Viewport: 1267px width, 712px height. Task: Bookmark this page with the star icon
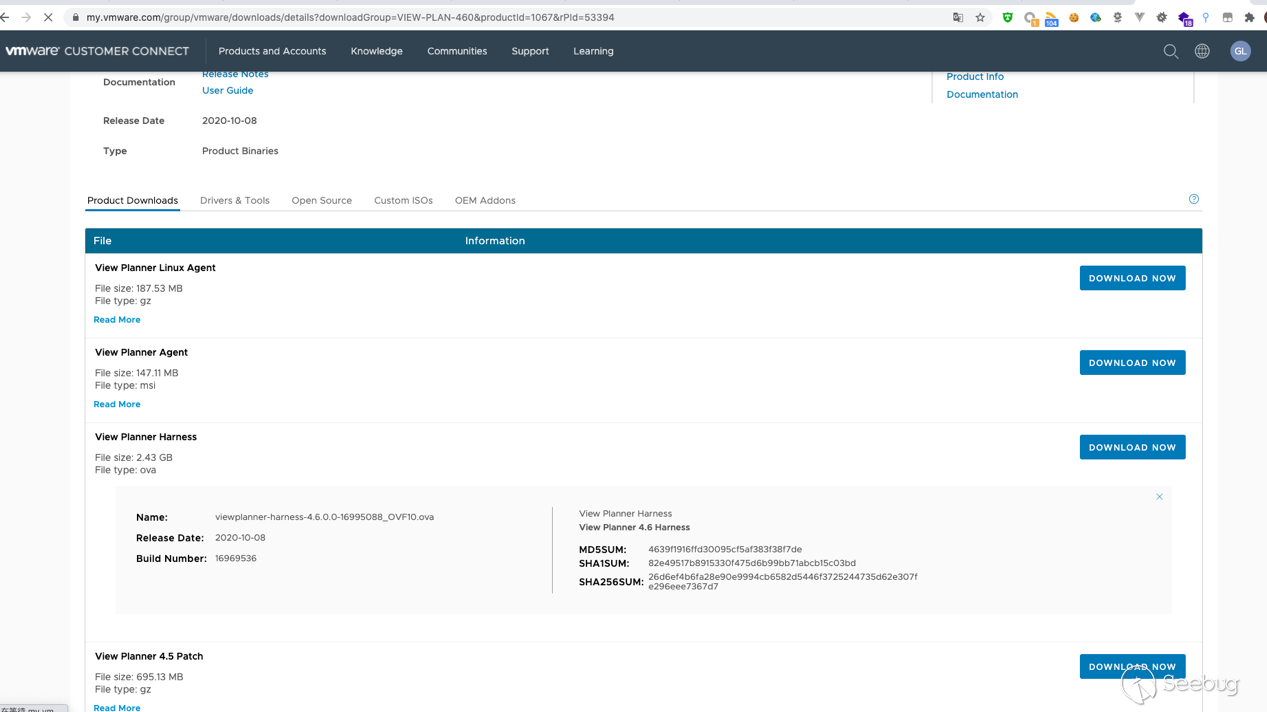pos(980,17)
